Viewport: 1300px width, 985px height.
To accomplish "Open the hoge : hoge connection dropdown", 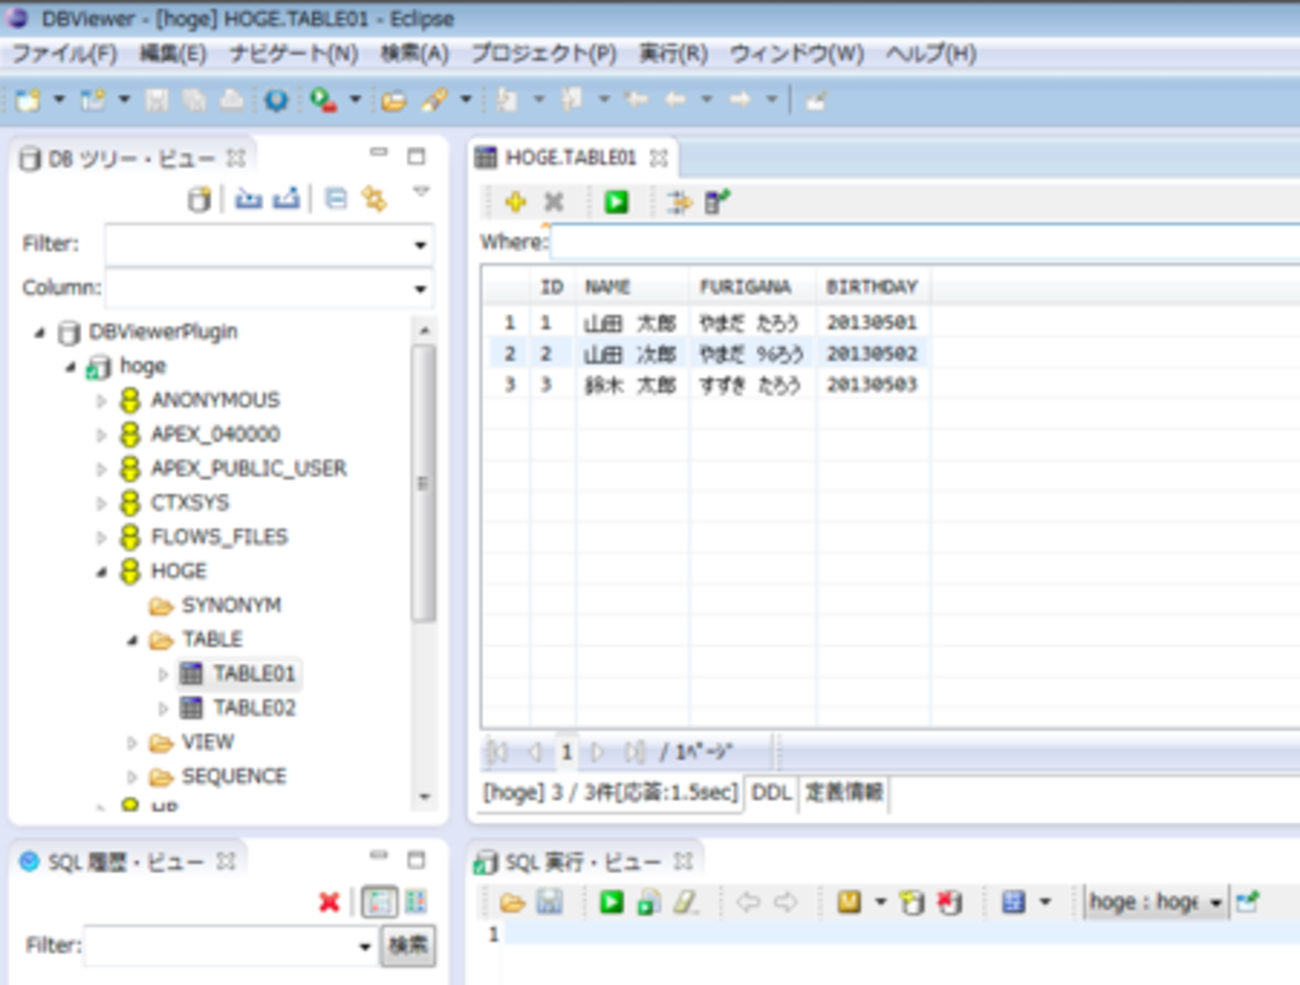I will (x=1216, y=903).
